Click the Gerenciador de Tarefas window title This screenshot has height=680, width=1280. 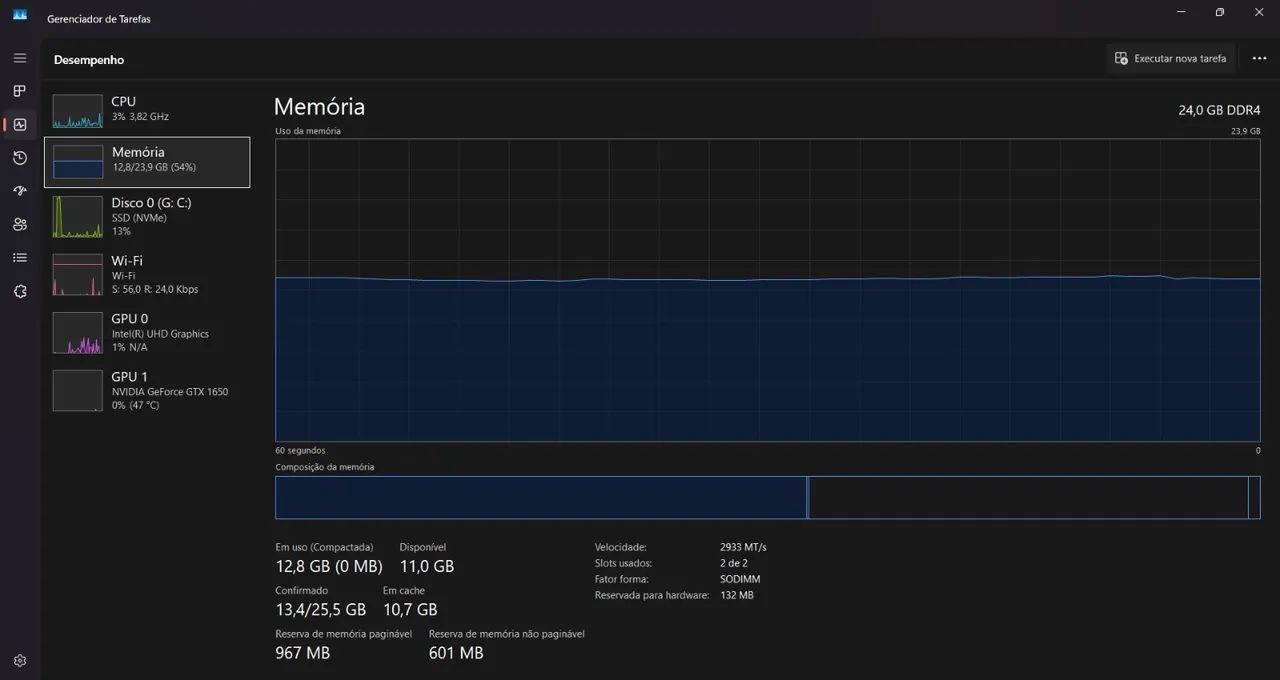(99, 19)
